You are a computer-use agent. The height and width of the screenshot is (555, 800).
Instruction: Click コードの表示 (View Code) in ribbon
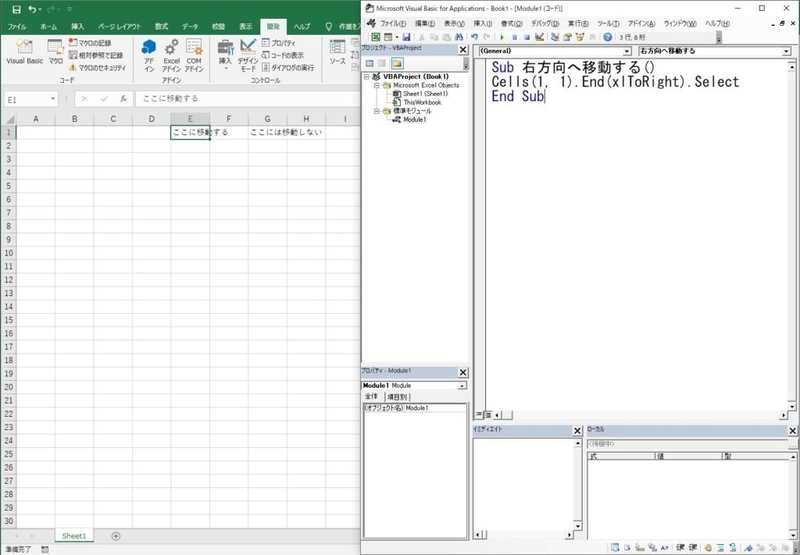283,55
